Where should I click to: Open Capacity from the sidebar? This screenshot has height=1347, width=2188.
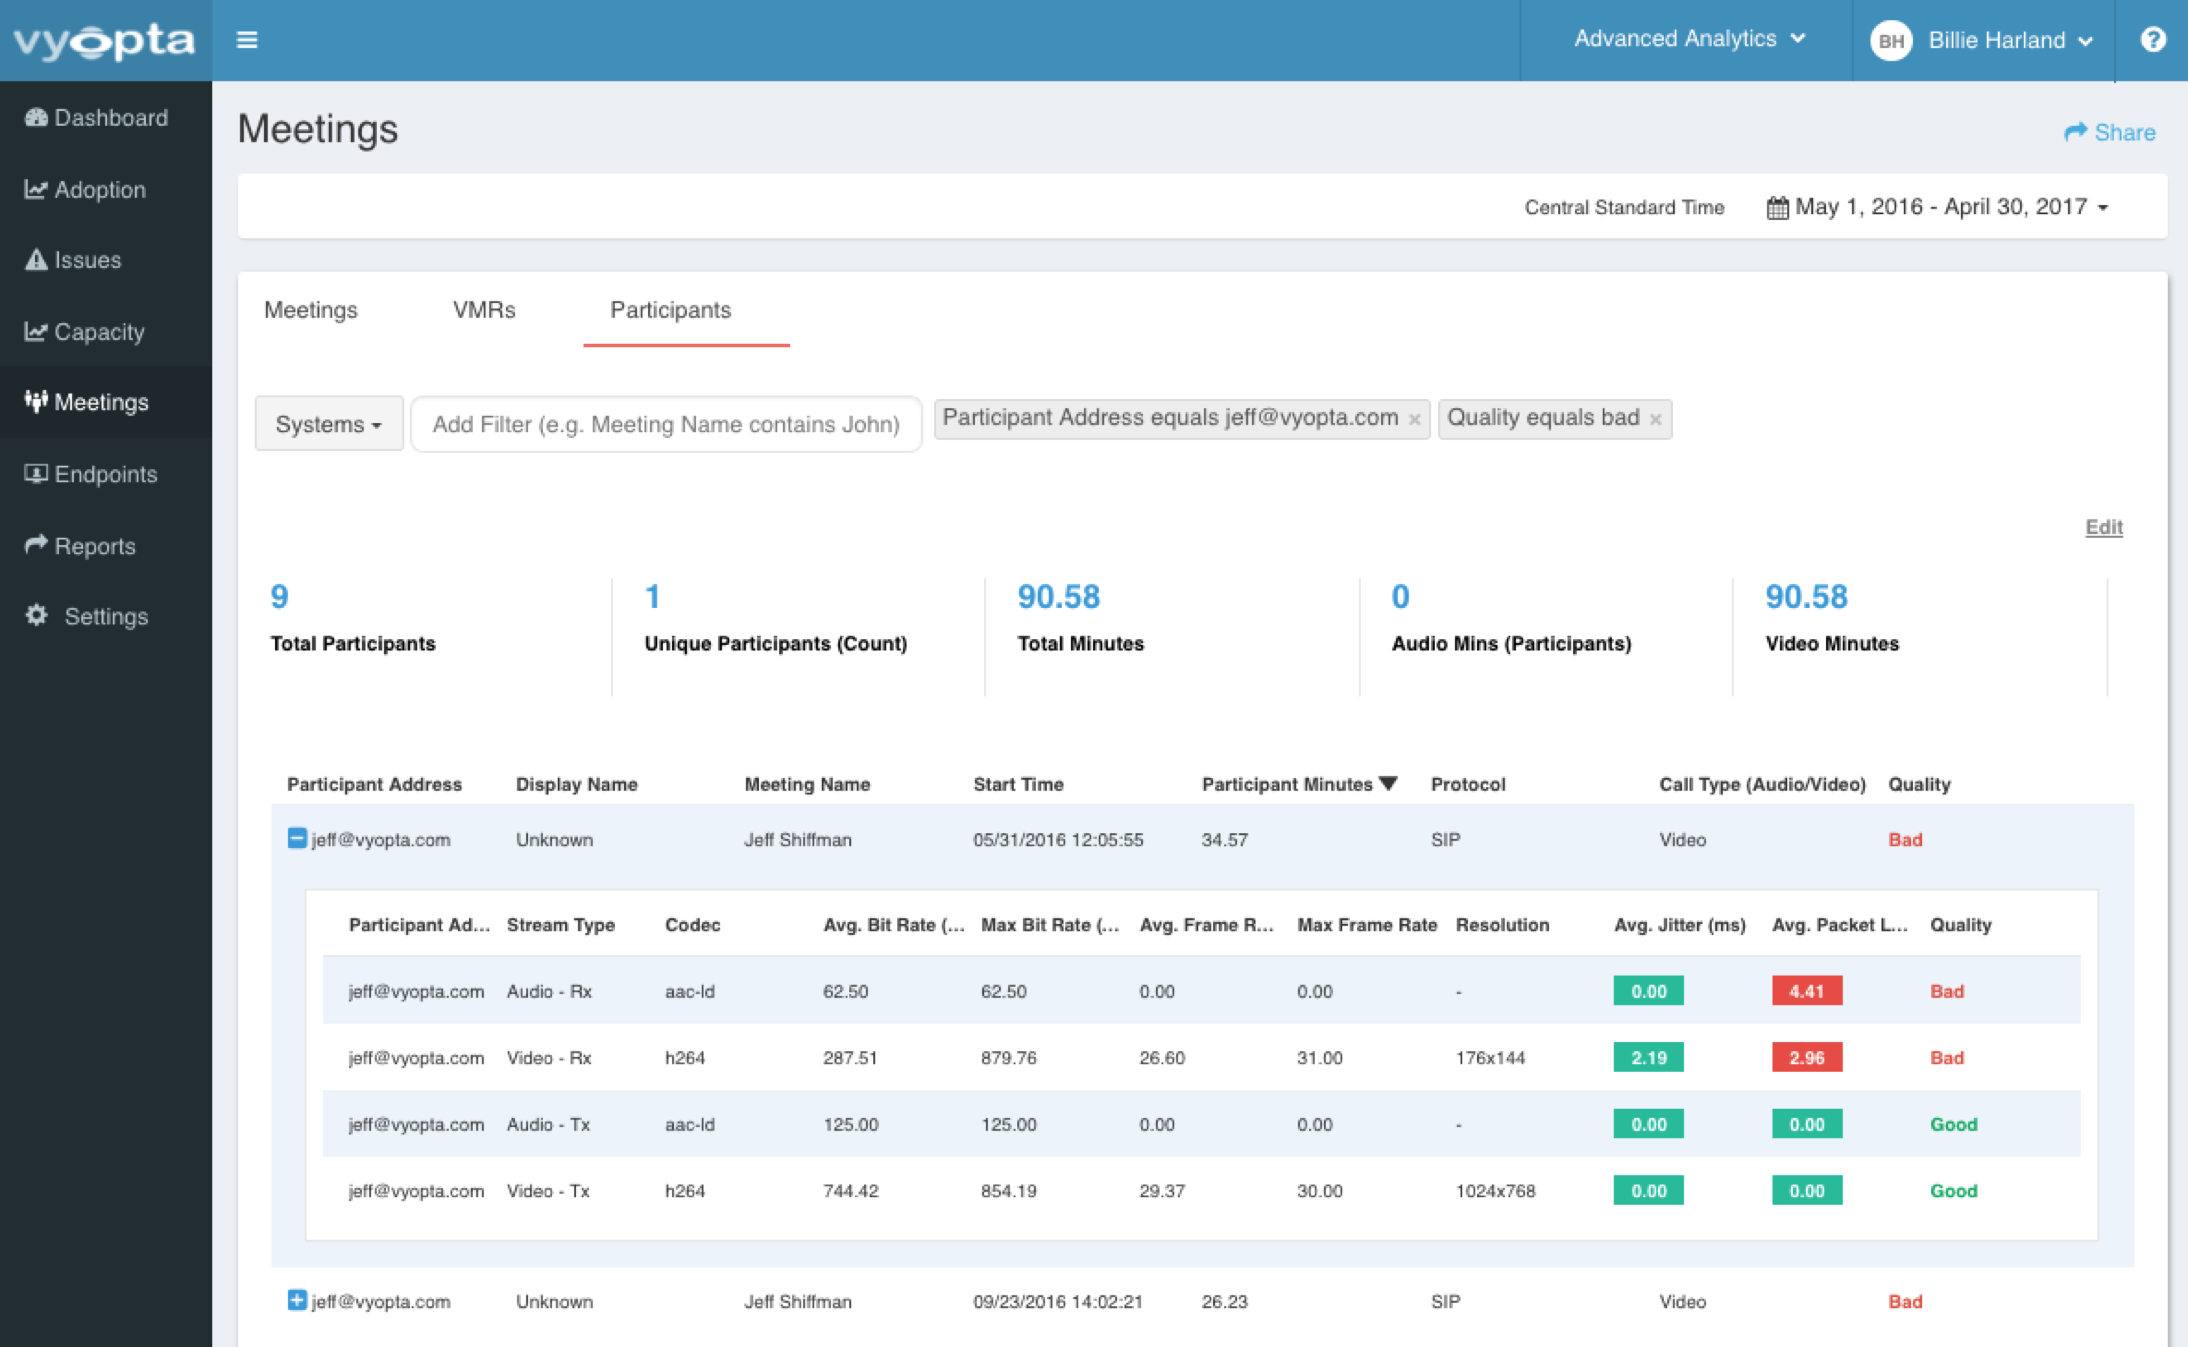(x=106, y=332)
